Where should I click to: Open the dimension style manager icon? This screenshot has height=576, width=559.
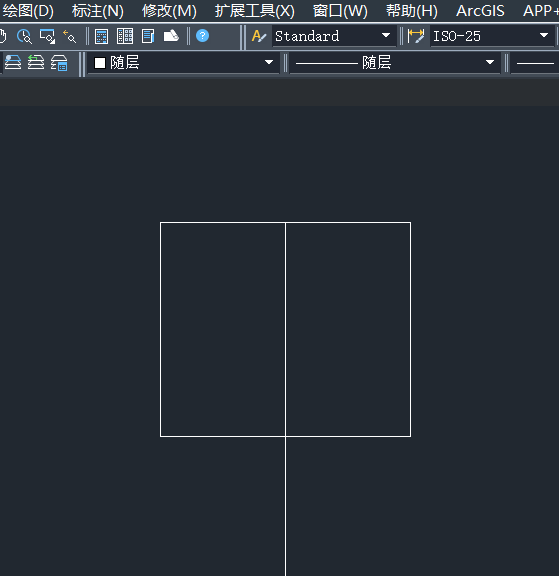(x=416, y=36)
